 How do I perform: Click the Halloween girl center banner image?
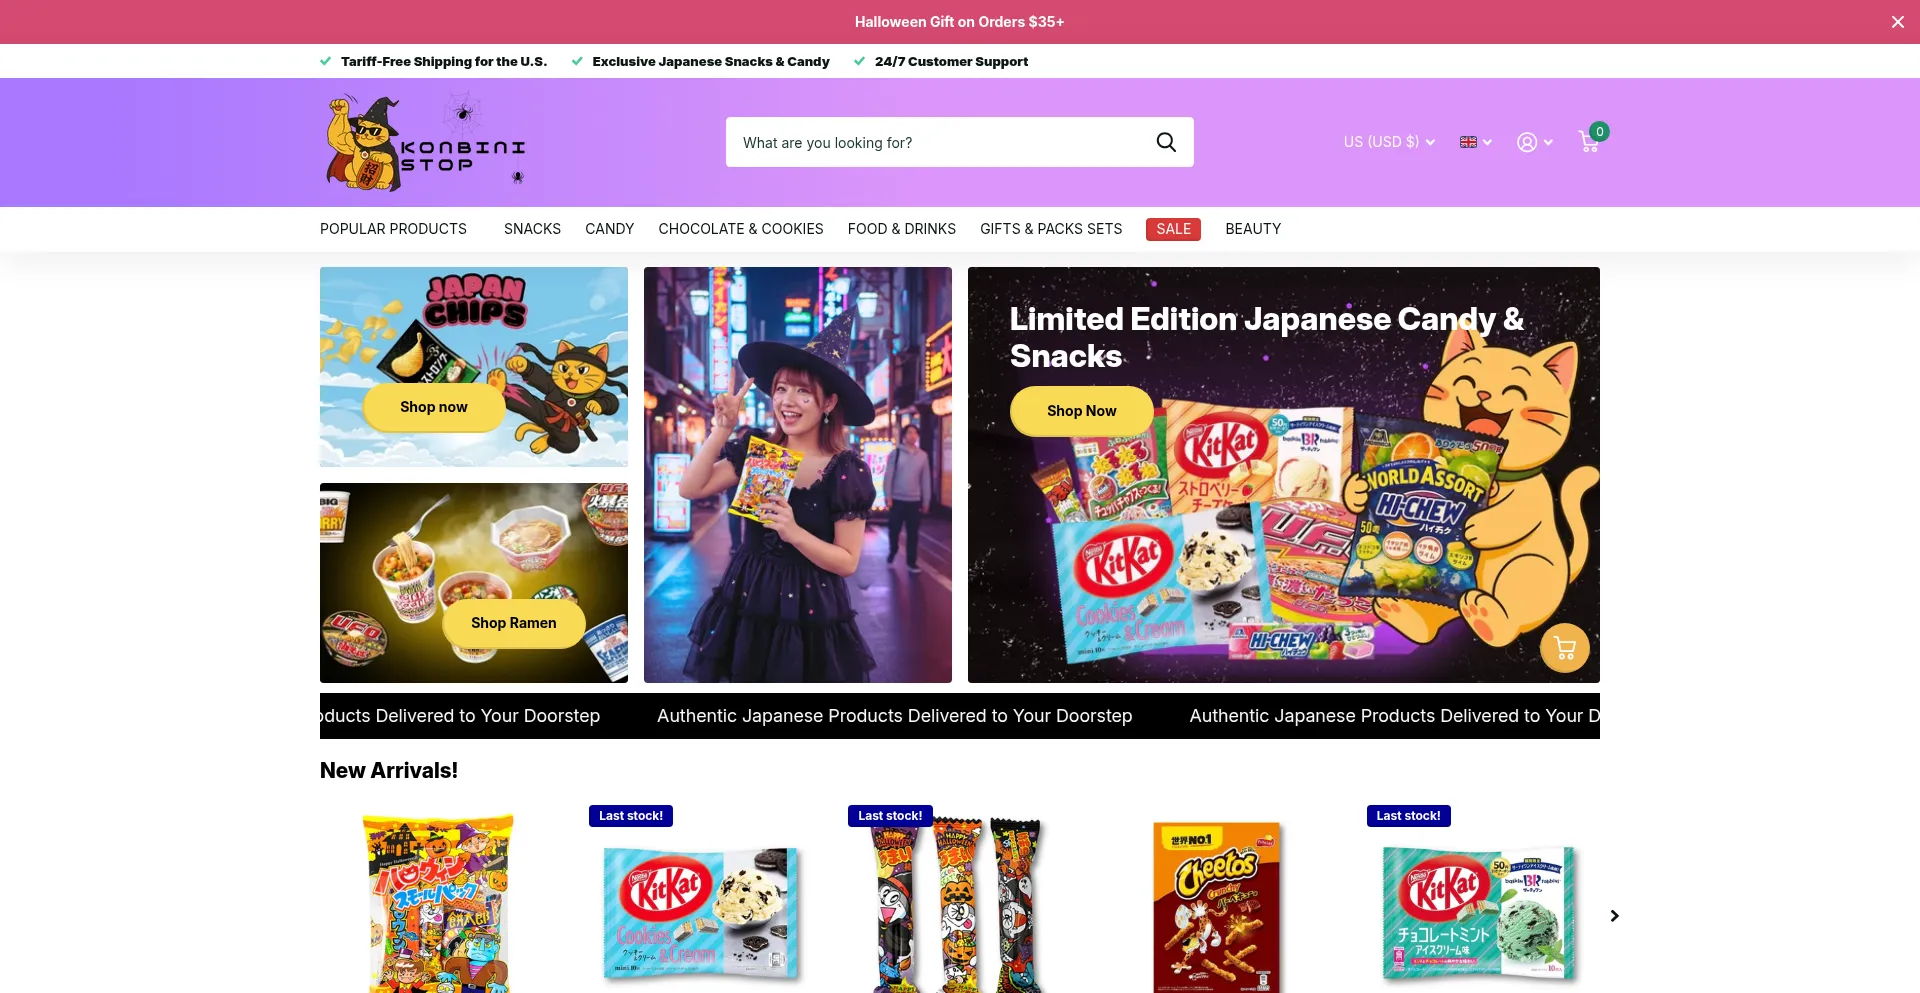pos(797,475)
